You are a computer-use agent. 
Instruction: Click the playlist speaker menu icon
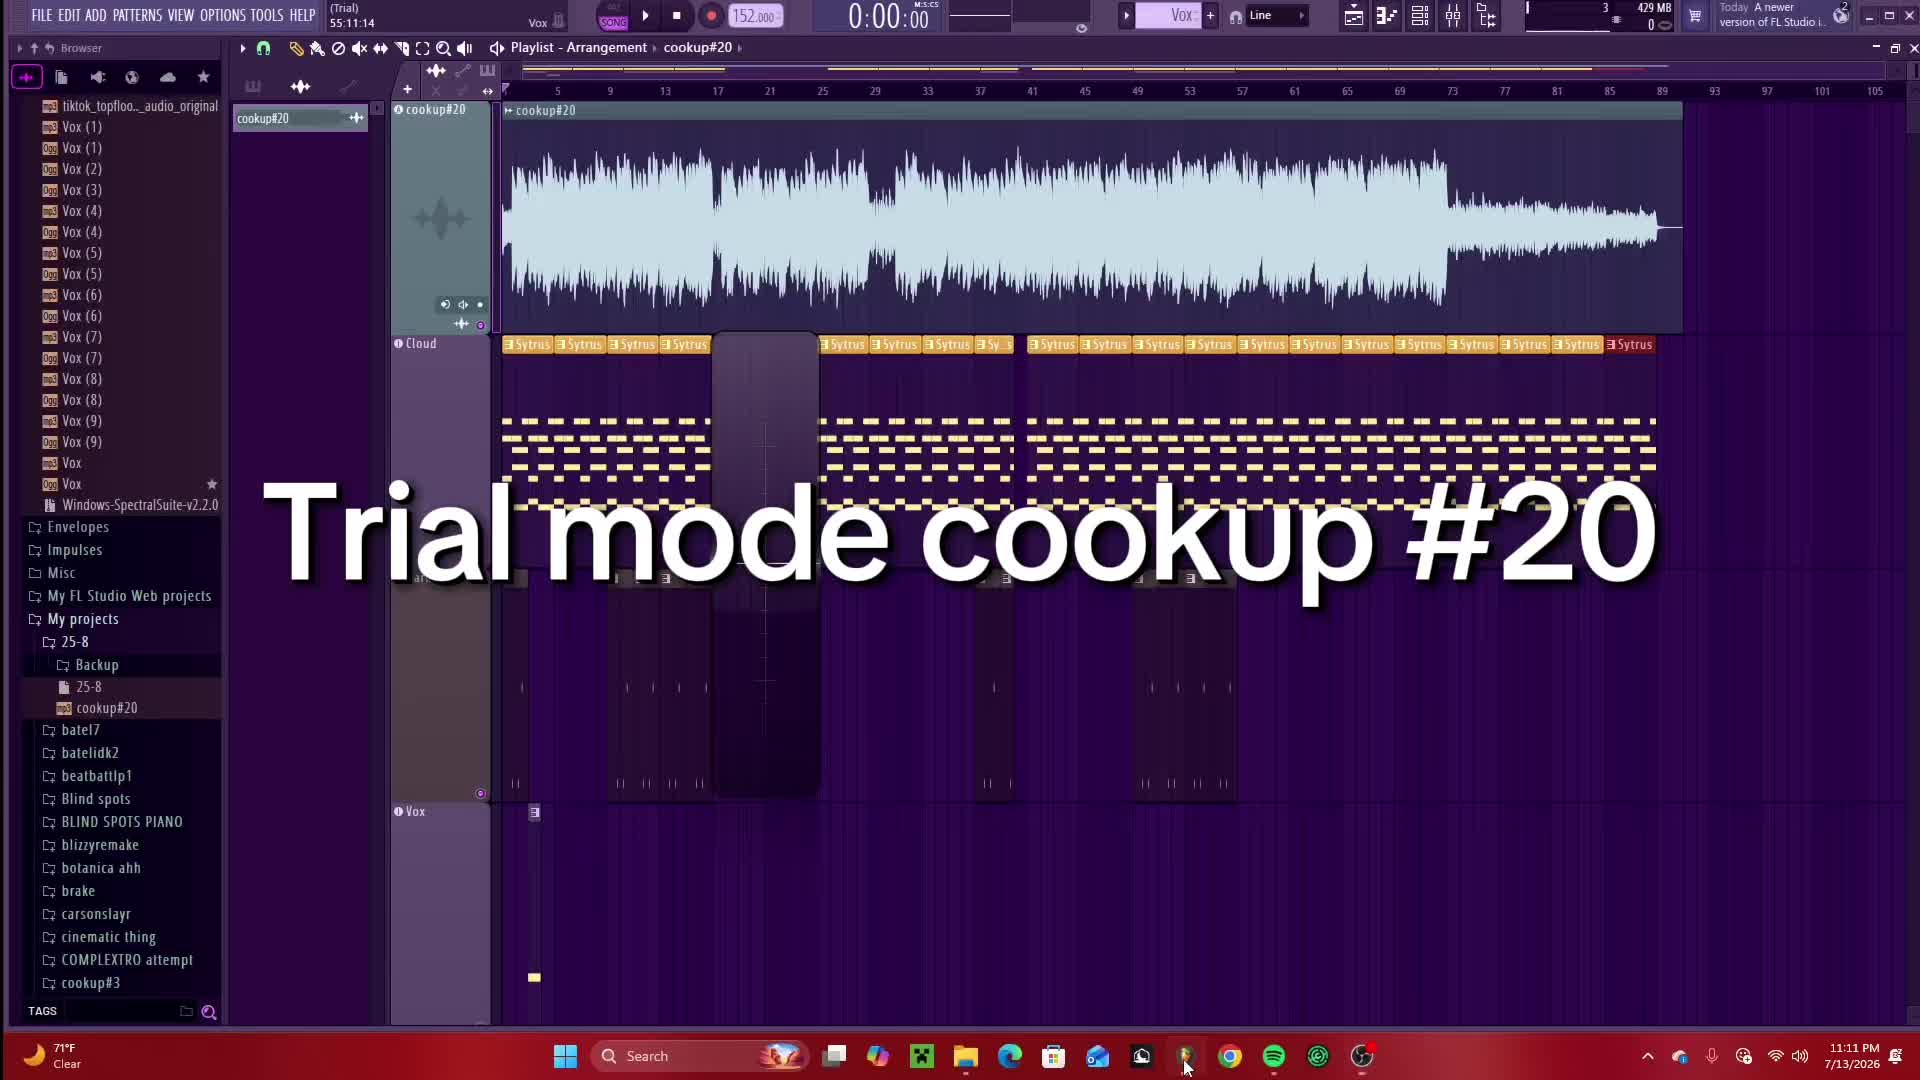(x=496, y=48)
